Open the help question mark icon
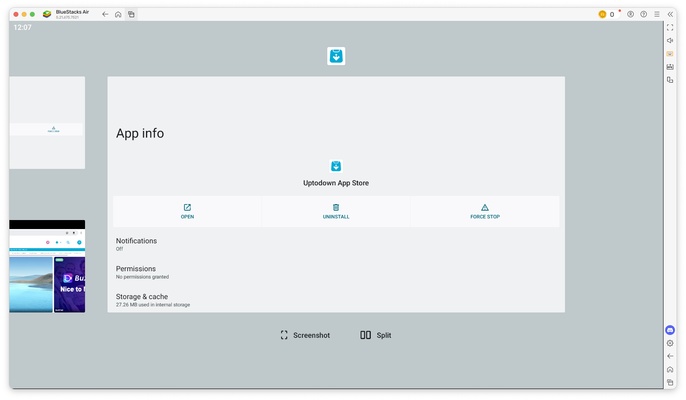This screenshot has width=686, height=400. 644,14
